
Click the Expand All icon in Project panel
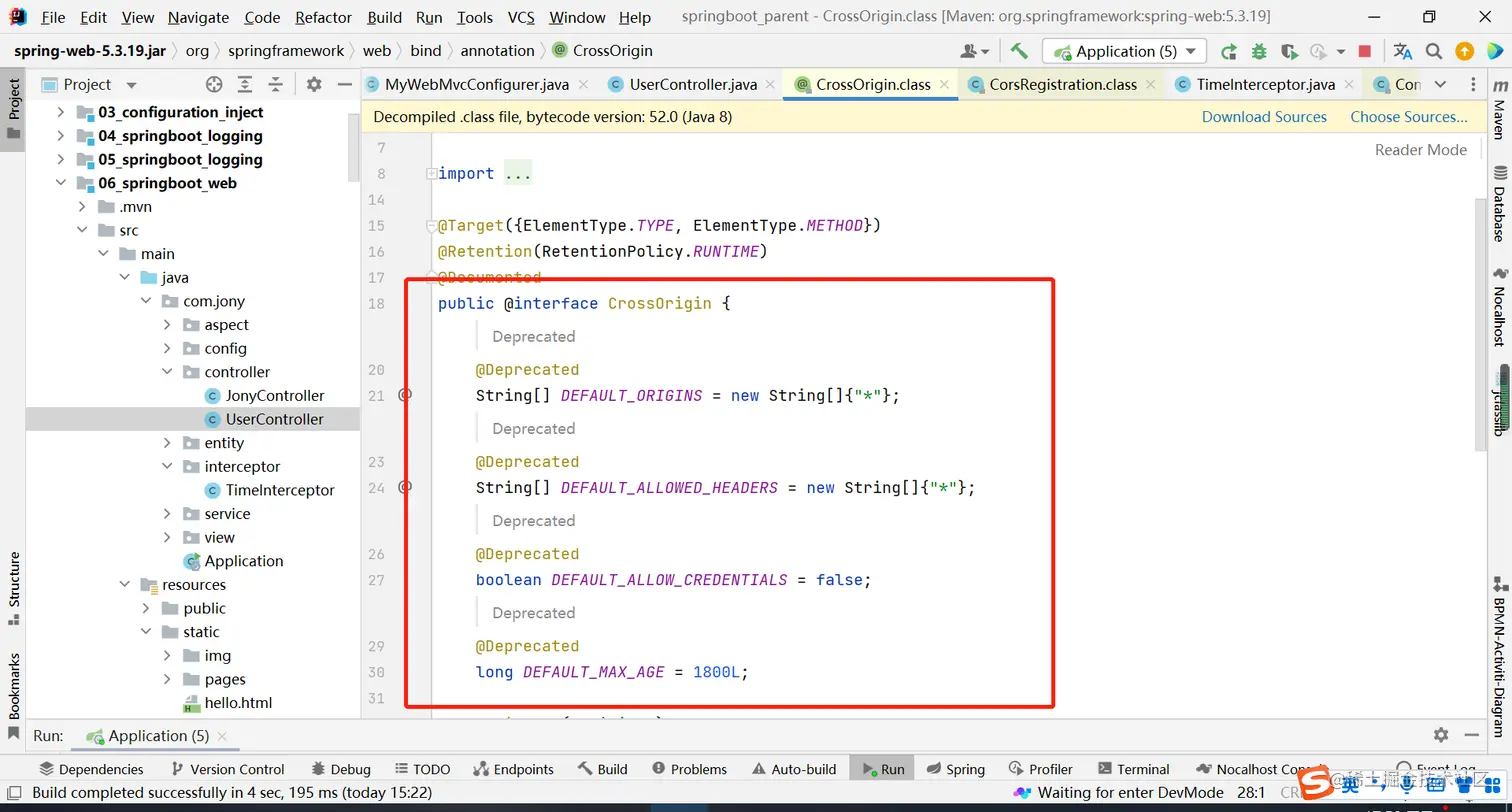click(244, 85)
